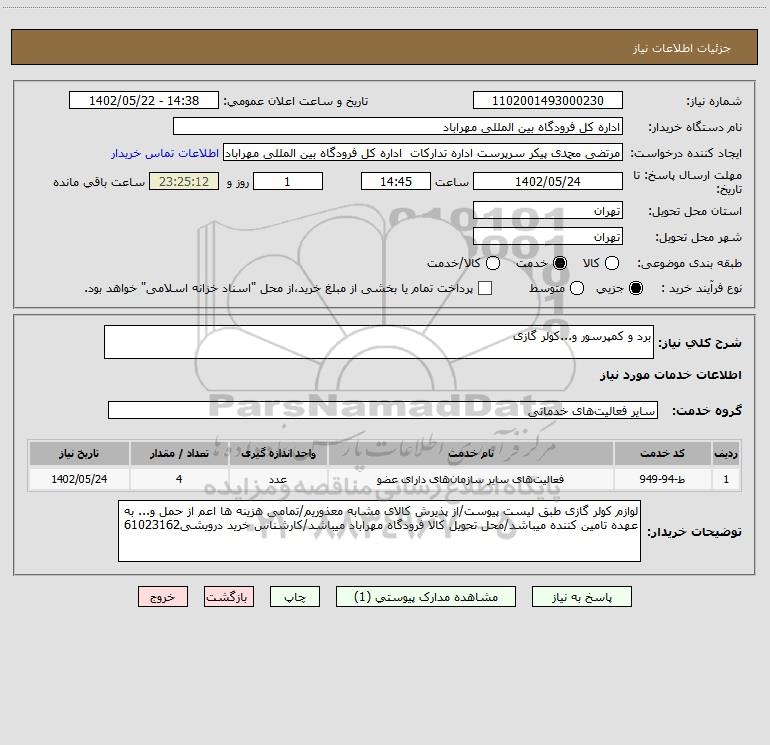The width and height of the screenshot is (770, 745).
Task: Click the deadline time field 14:45
Action: tap(396, 181)
